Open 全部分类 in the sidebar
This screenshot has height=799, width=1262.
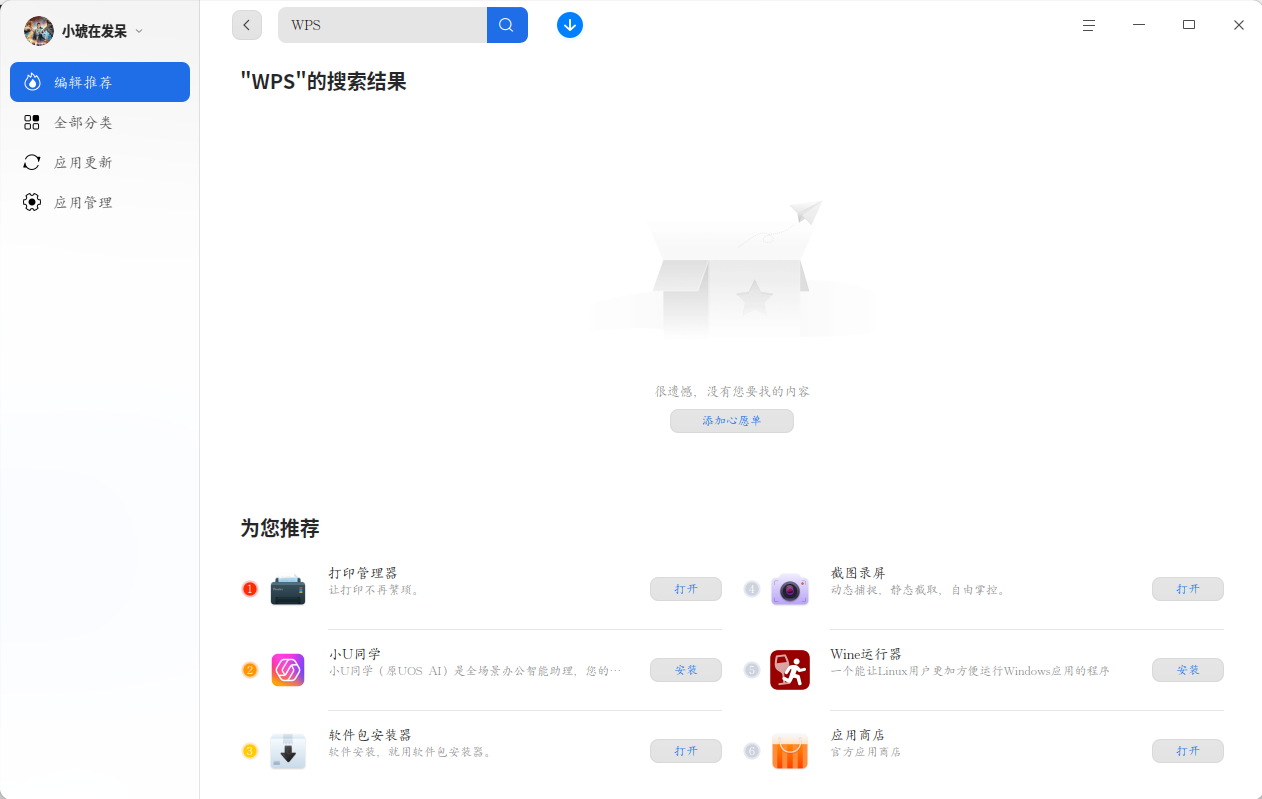coord(100,122)
